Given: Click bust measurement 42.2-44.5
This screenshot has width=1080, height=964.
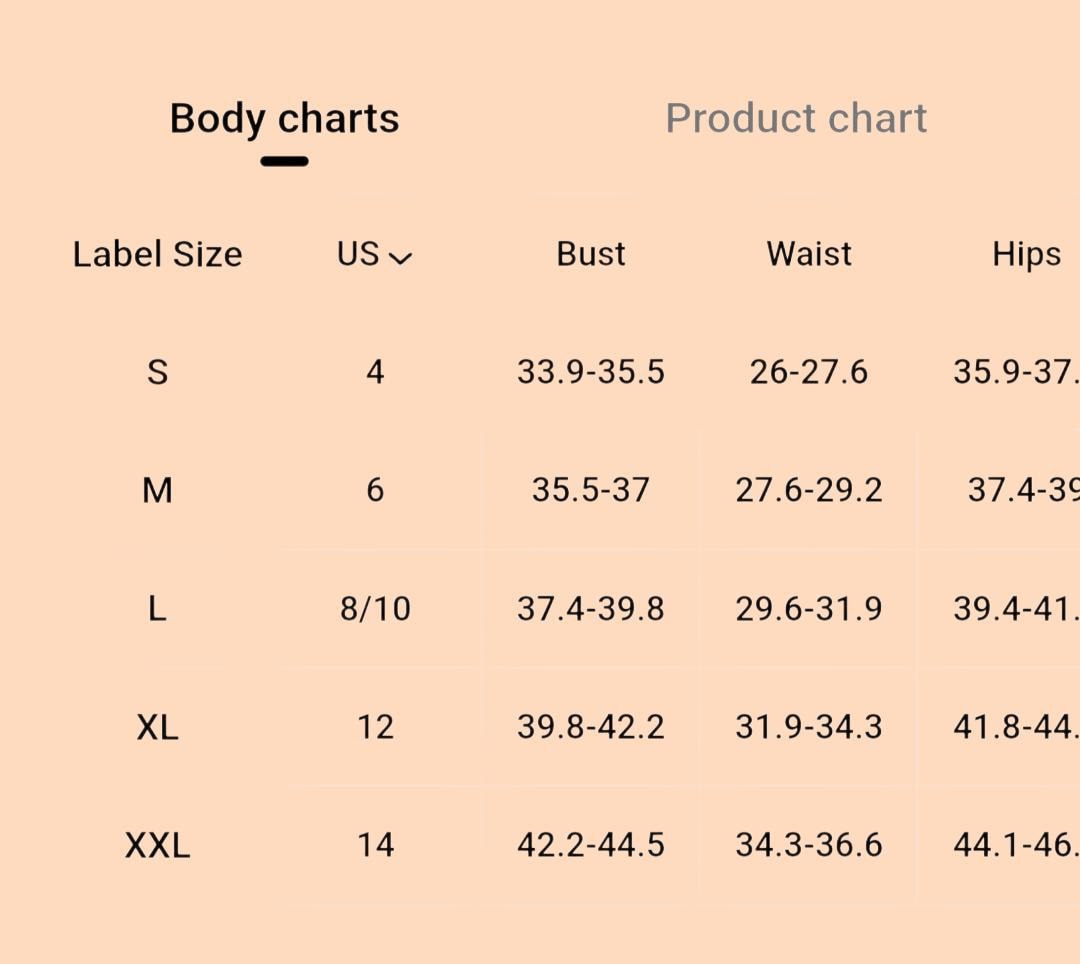Looking at the screenshot, I should tap(591, 846).
